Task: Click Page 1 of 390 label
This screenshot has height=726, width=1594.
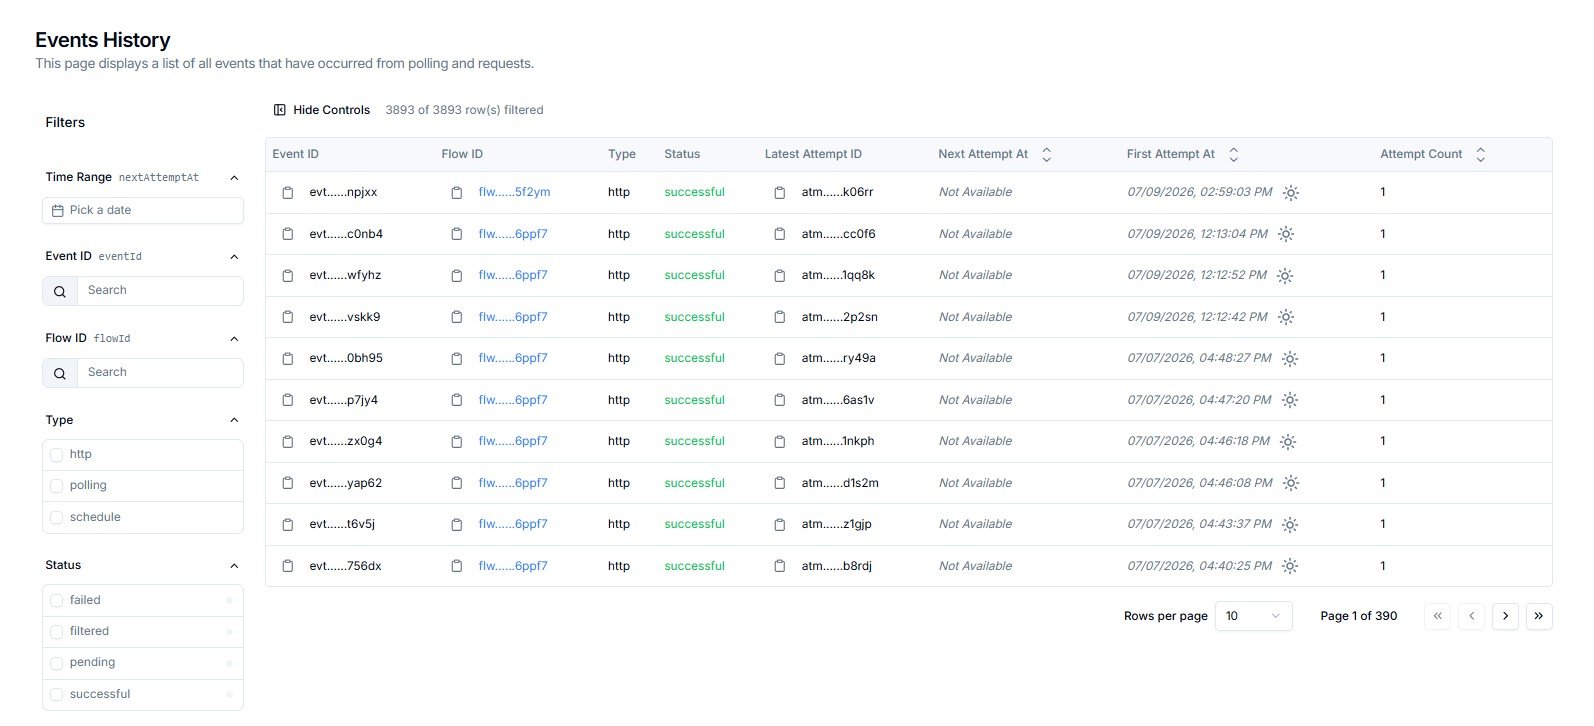Action: coord(1359,616)
